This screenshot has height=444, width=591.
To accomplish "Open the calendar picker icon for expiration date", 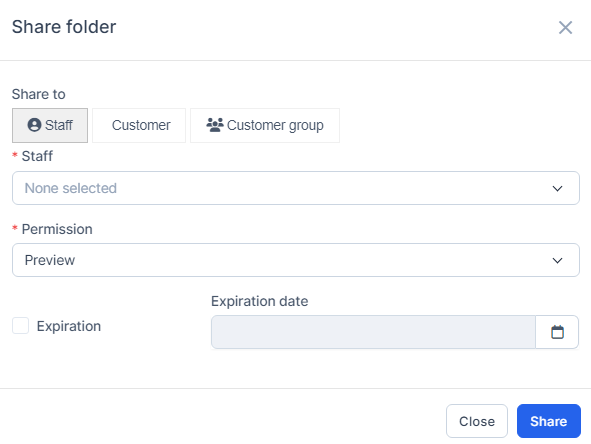I will 557,332.
